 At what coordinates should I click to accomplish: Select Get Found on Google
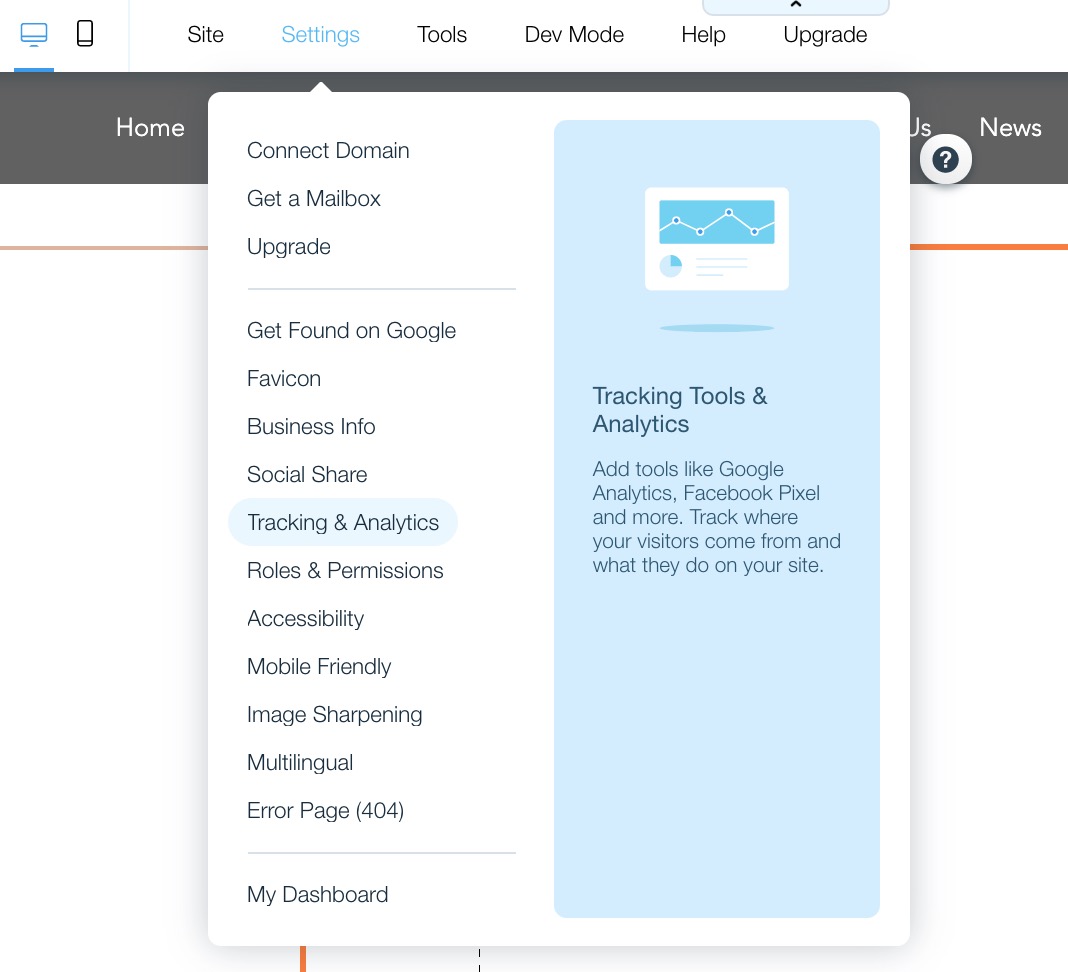pos(351,331)
